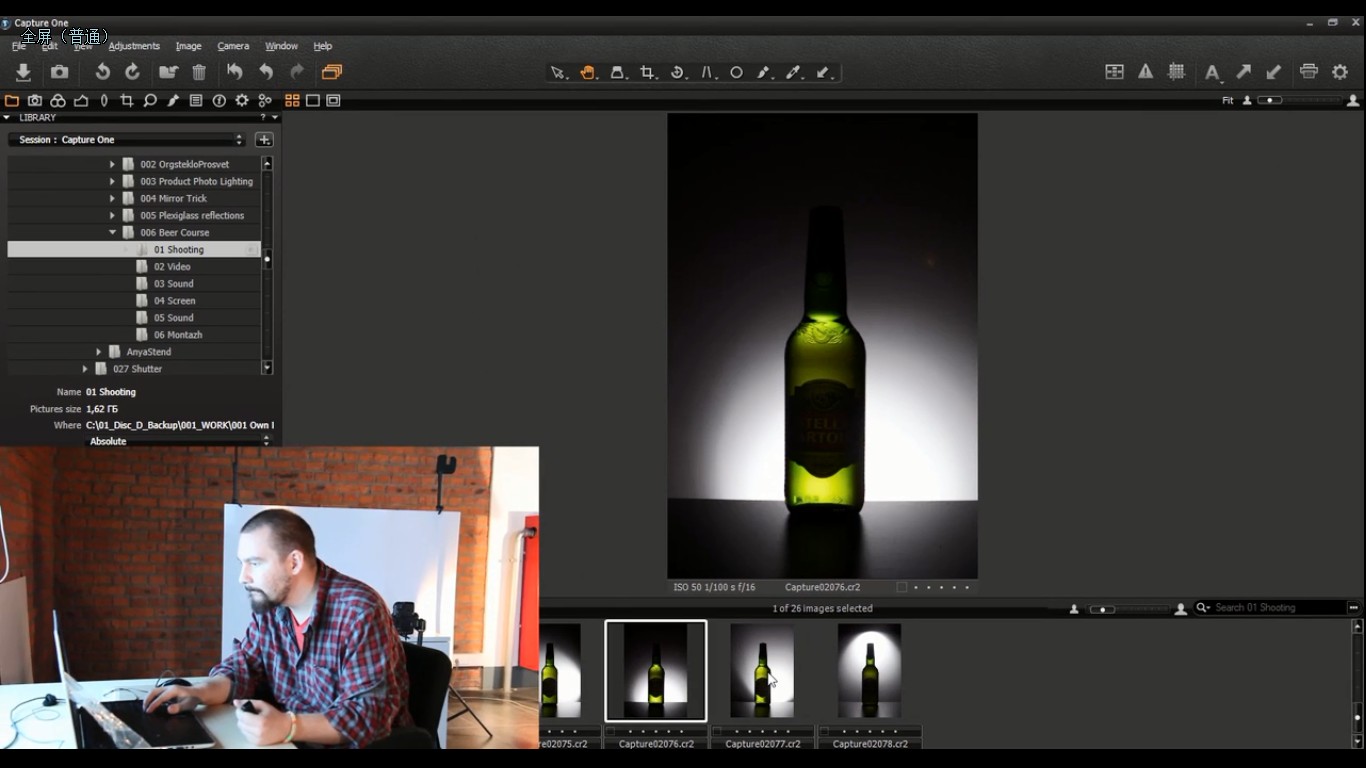Select the white balance eyedropper tool
This screenshot has width=1366, height=768.
coord(795,73)
